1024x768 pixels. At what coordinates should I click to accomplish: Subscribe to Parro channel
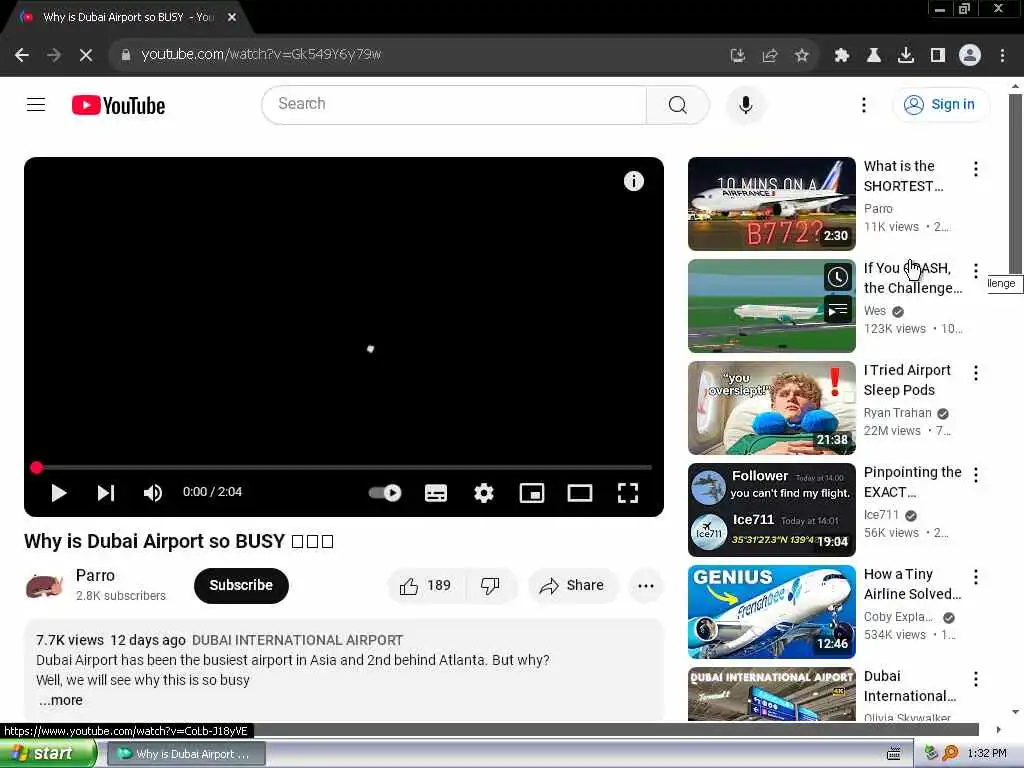tap(241, 585)
